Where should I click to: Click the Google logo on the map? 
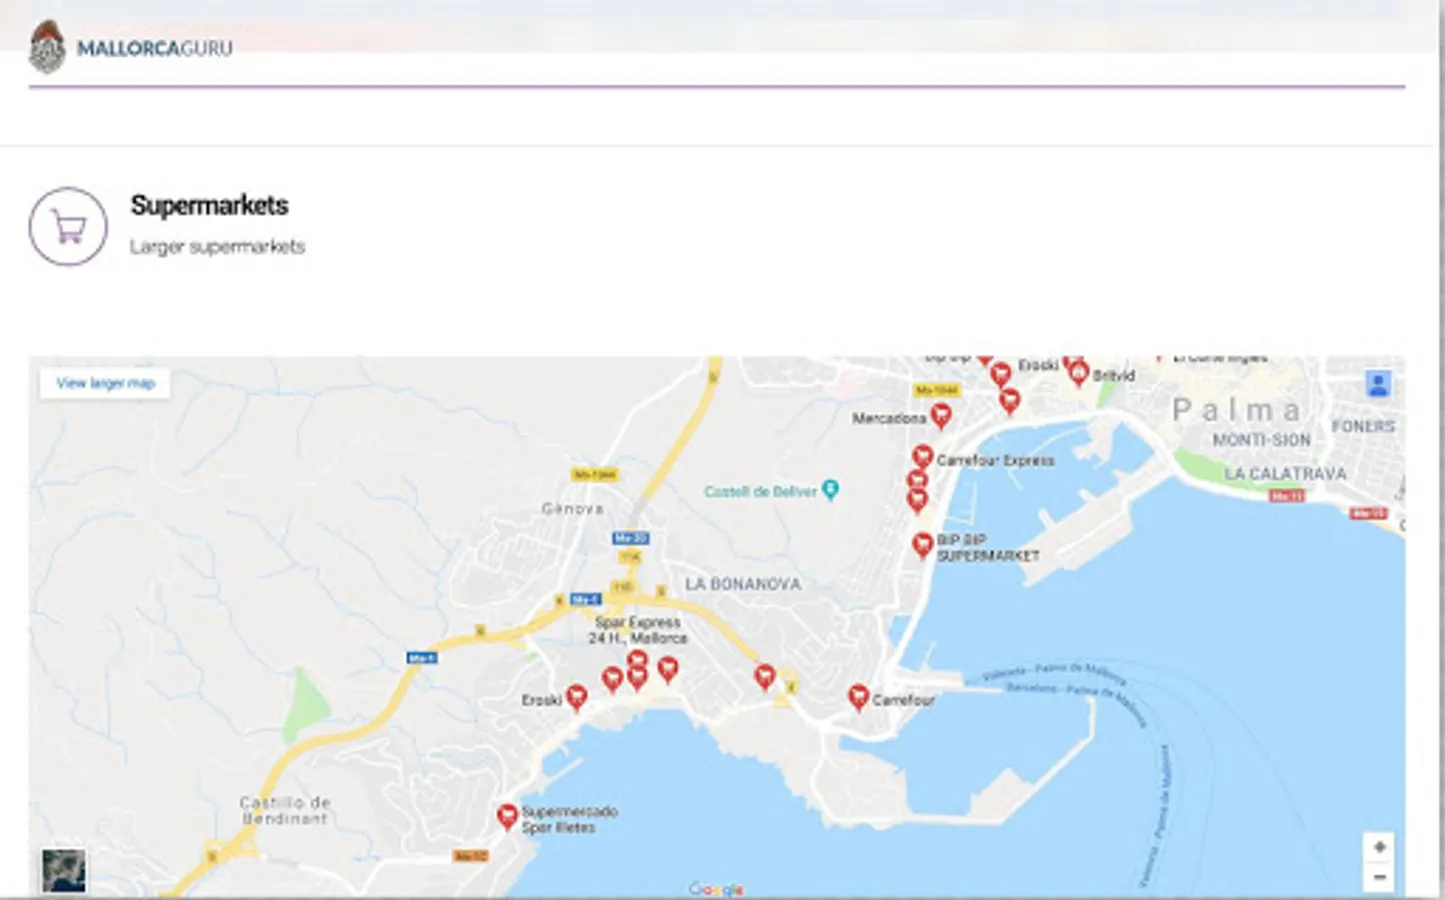coord(716,889)
